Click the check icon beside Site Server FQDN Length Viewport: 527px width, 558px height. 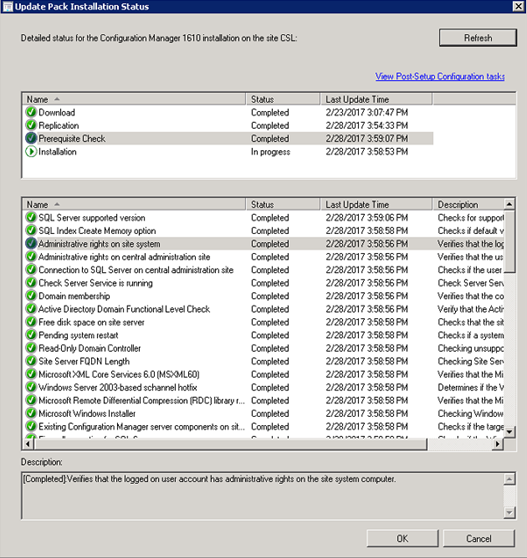(x=31, y=361)
